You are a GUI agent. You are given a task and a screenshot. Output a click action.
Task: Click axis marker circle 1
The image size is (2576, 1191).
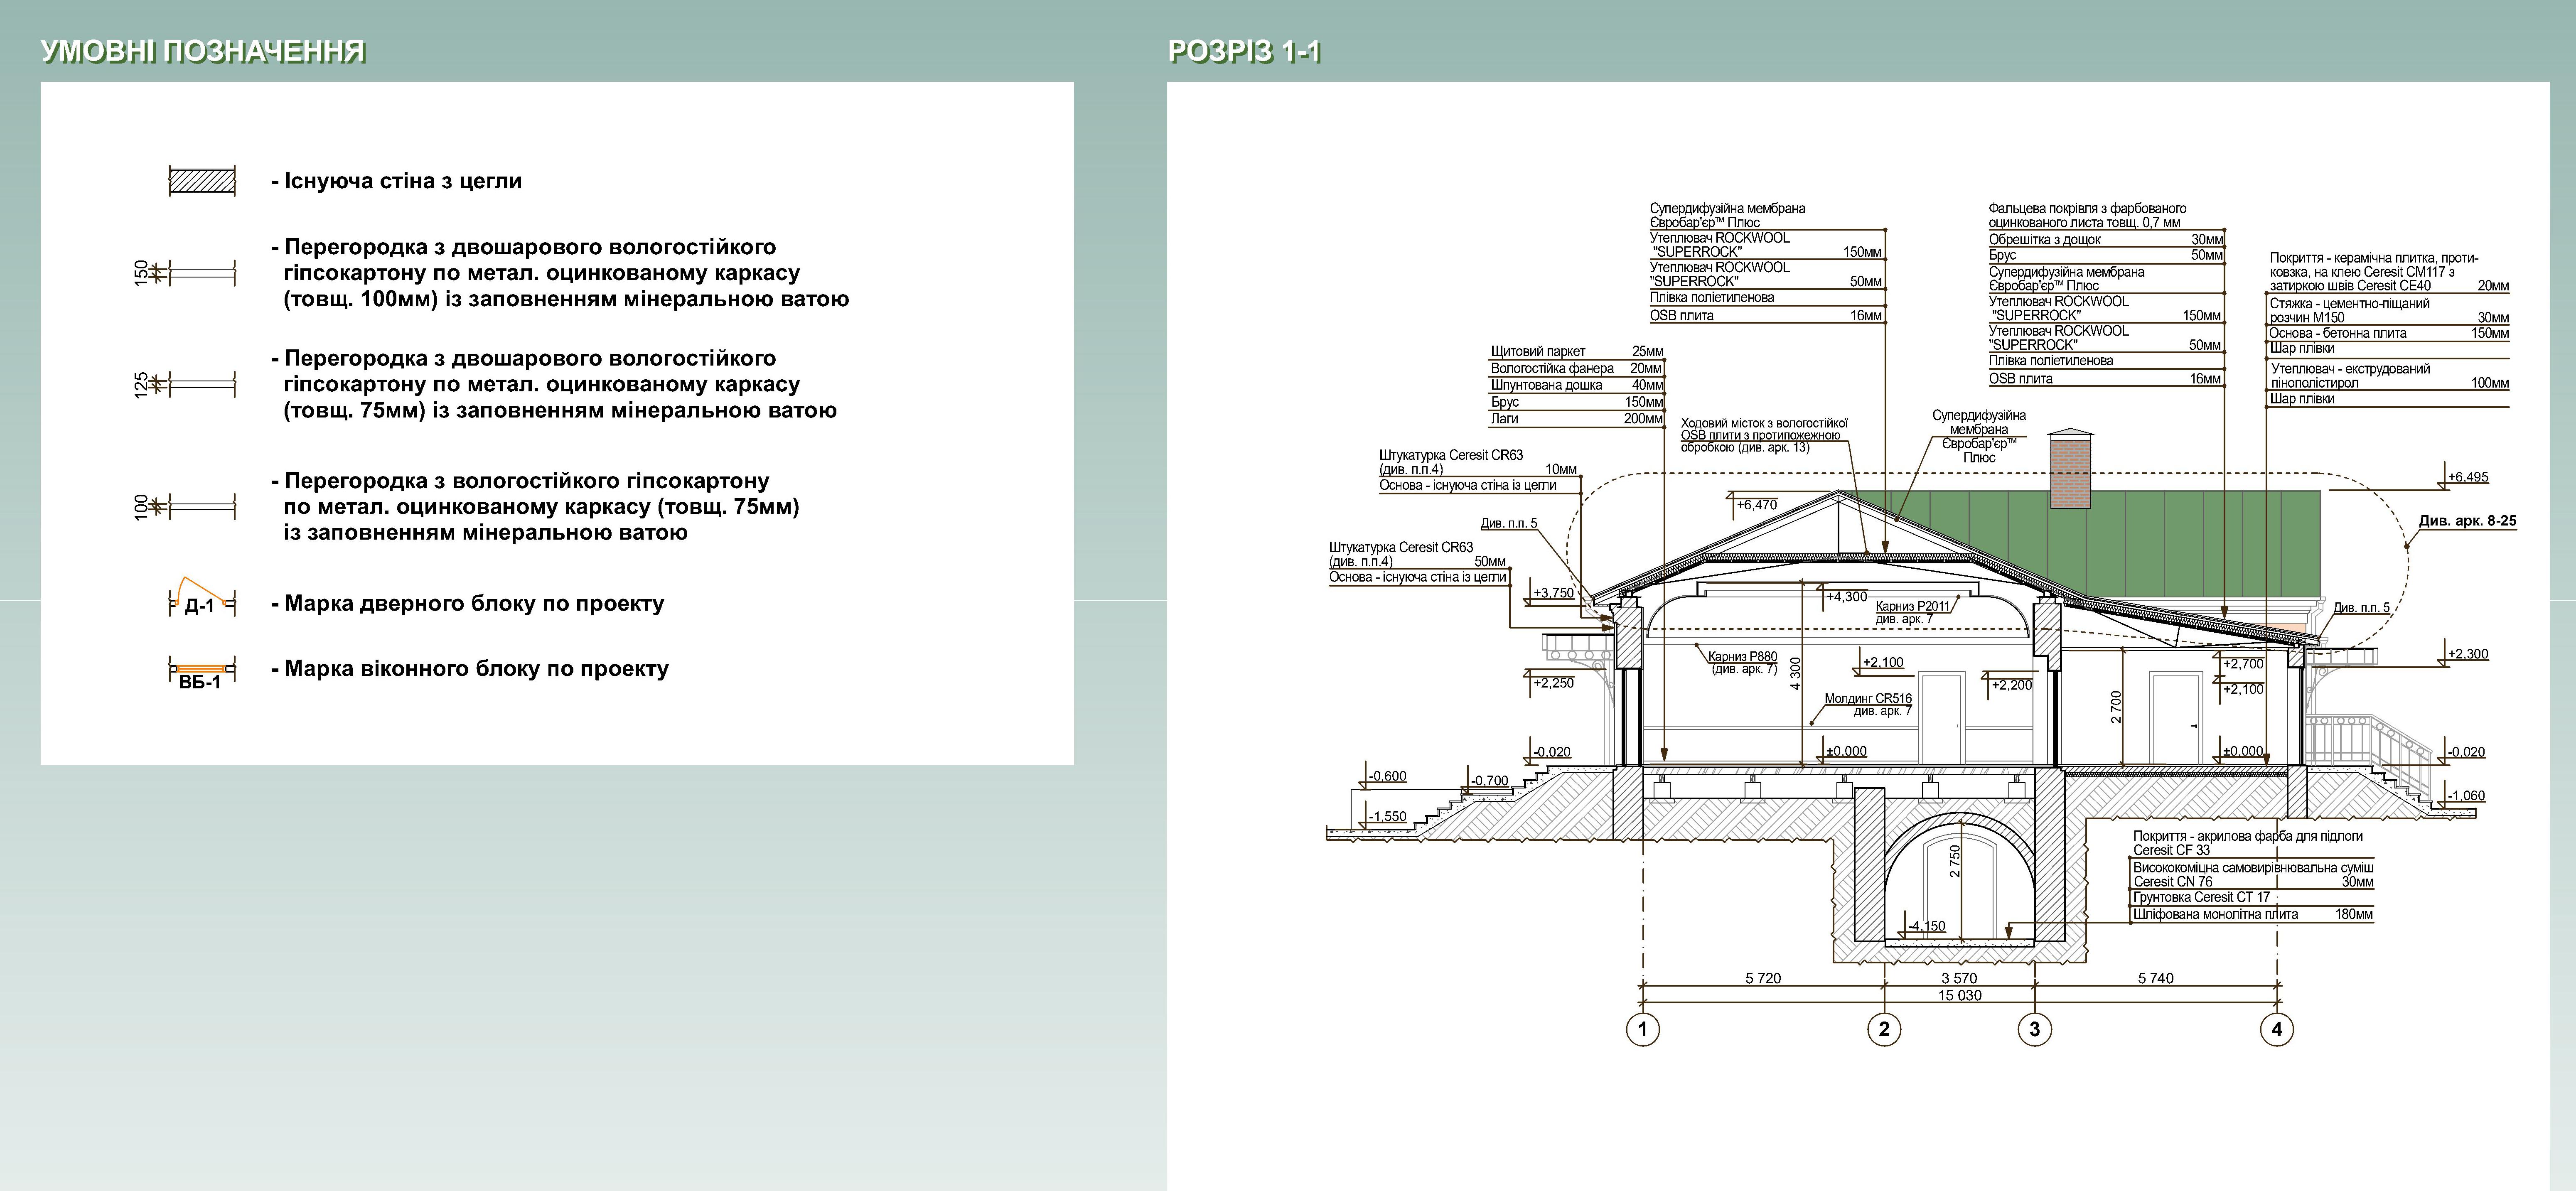coord(1642,1029)
